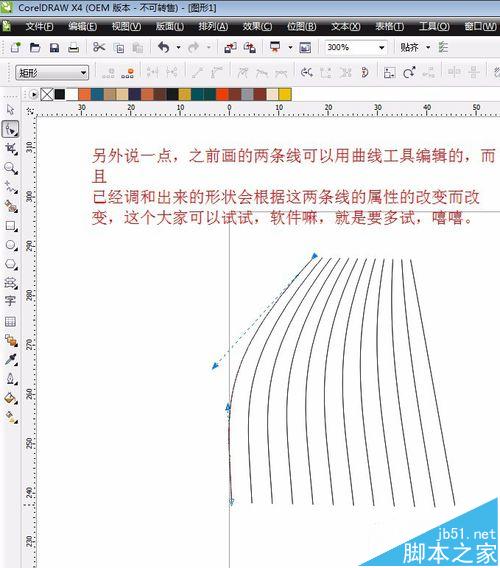500x568 pixels.
Task: Select the Pick (arrow) tool
Action: (x=10, y=109)
